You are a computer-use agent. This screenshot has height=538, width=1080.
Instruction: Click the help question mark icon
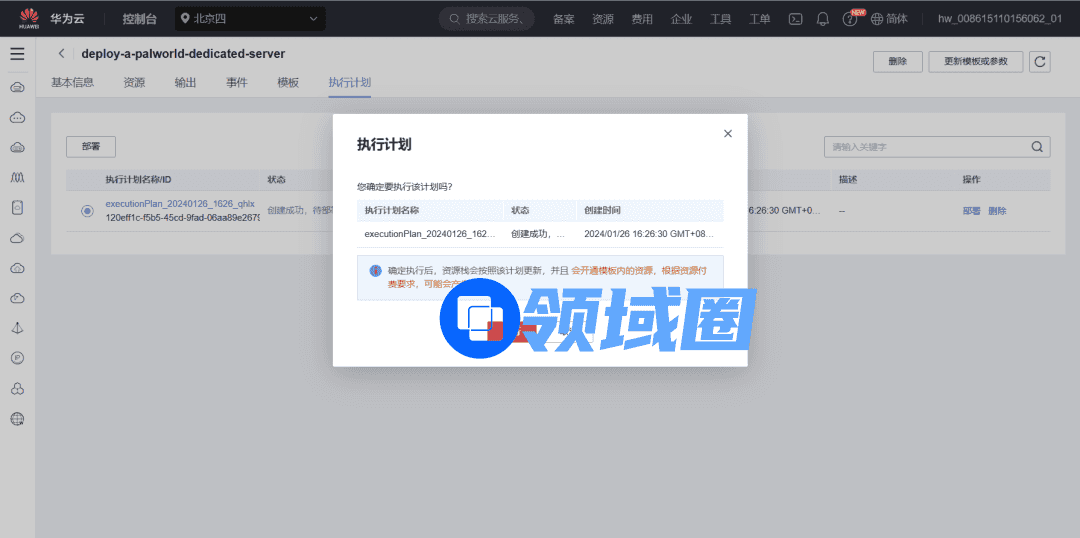click(850, 19)
